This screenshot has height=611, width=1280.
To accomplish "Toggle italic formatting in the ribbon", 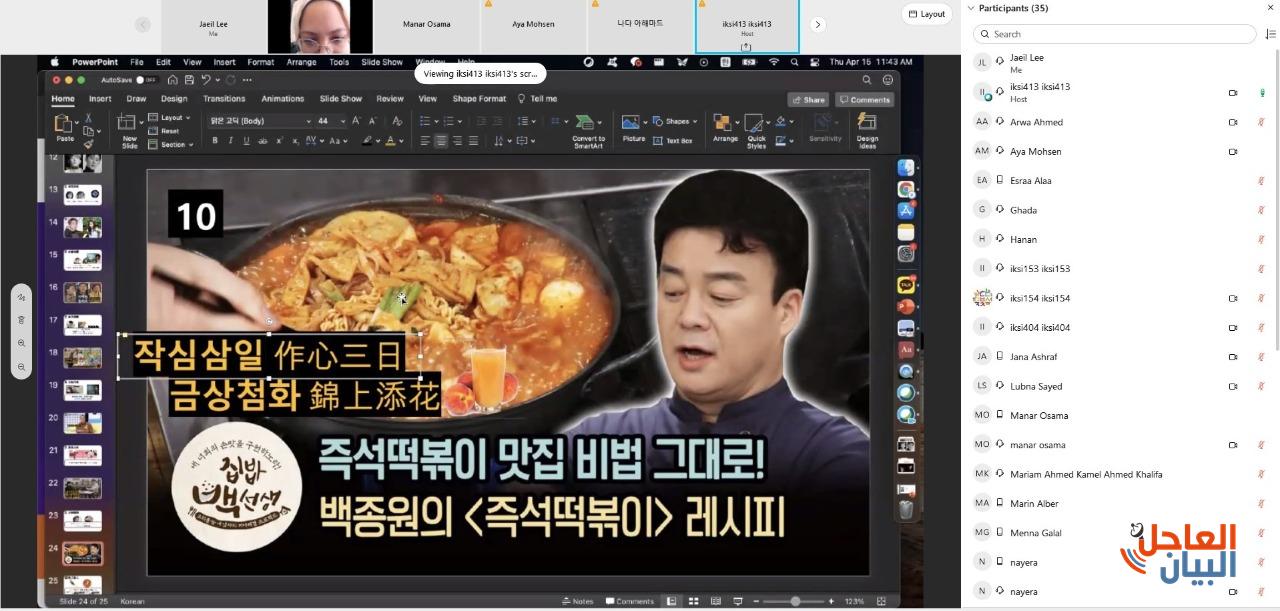I will tap(231, 141).
